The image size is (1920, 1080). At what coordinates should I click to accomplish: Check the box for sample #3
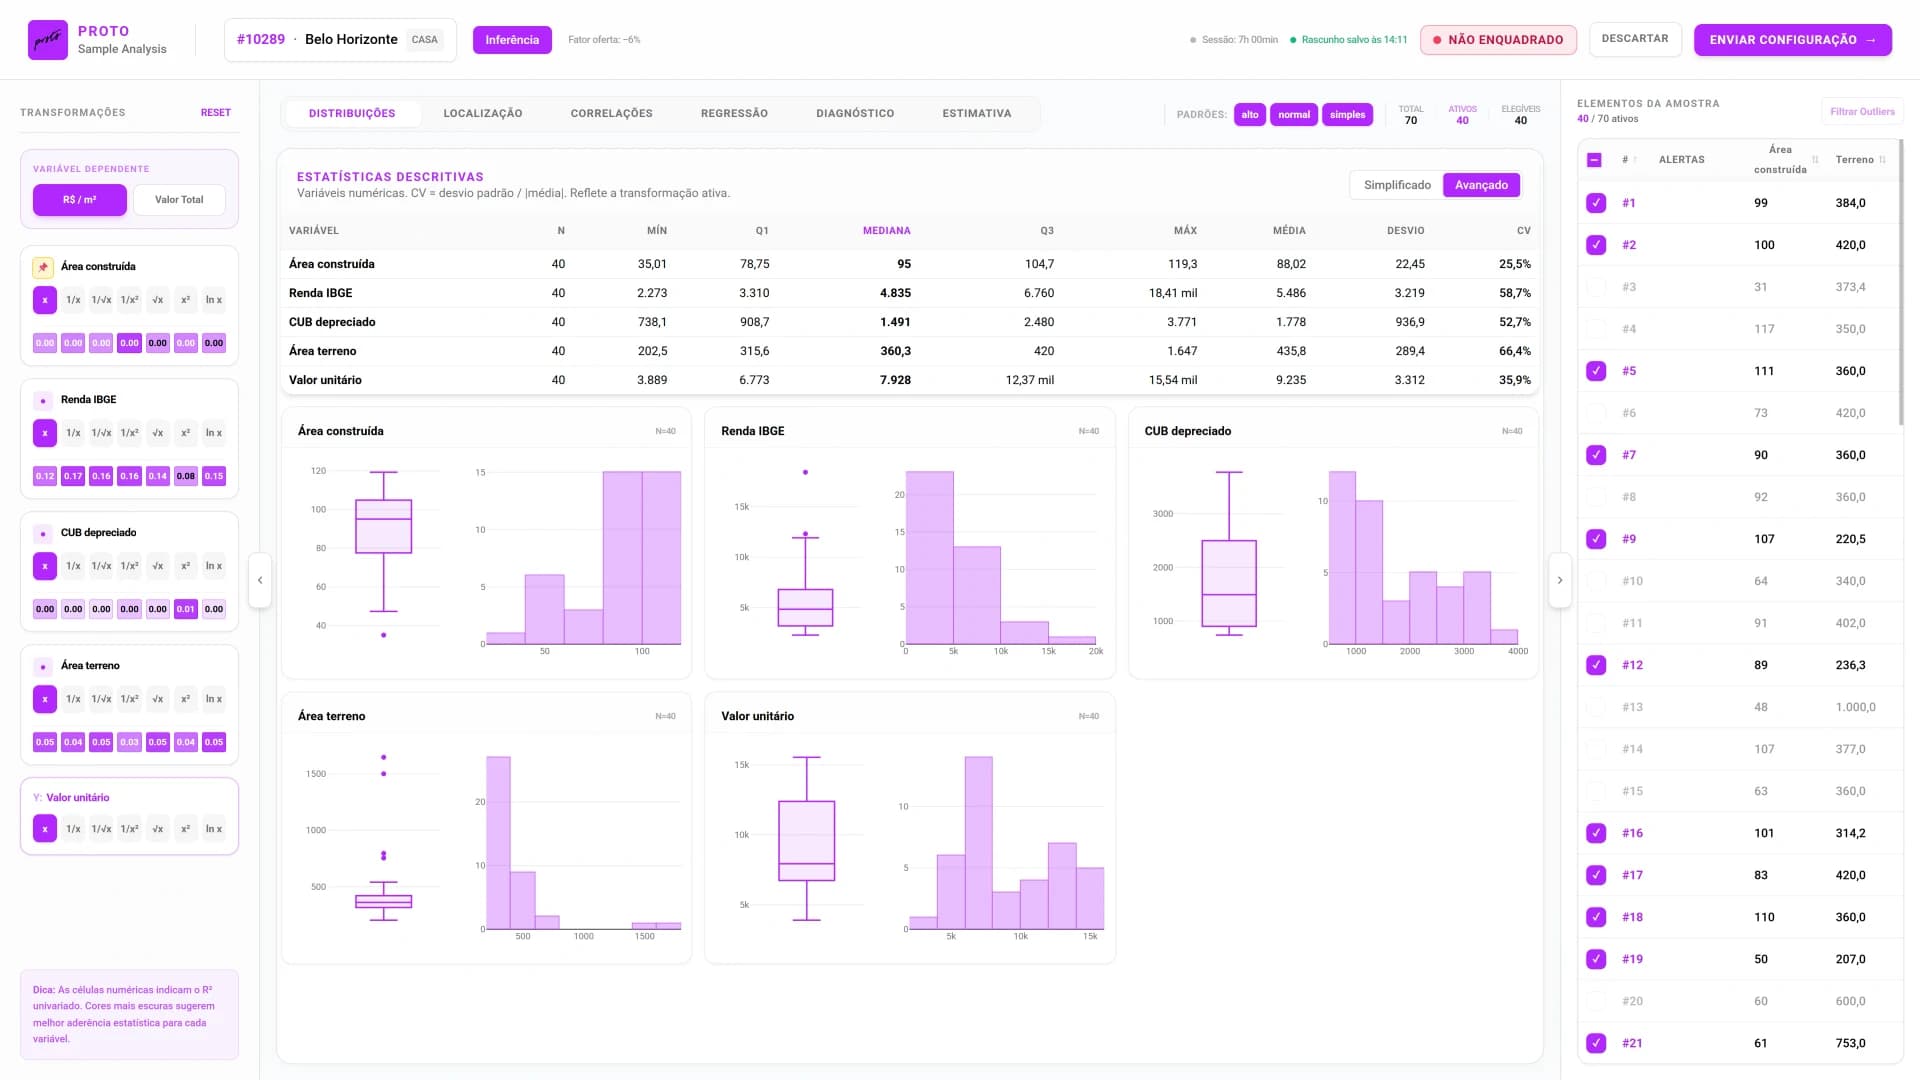point(1596,287)
